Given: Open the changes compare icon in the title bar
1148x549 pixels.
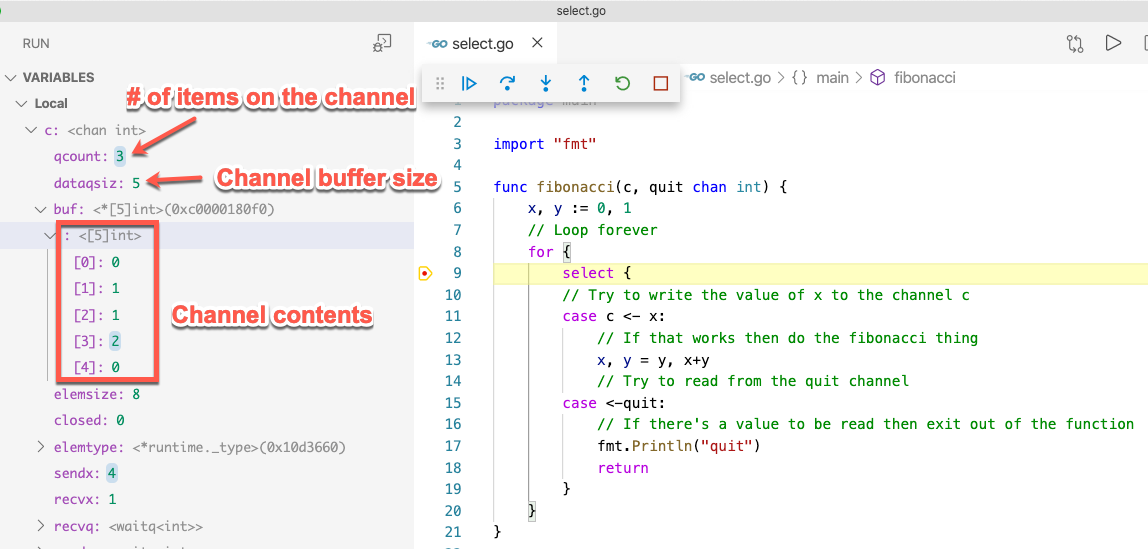Looking at the screenshot, I should [1075, 43].
